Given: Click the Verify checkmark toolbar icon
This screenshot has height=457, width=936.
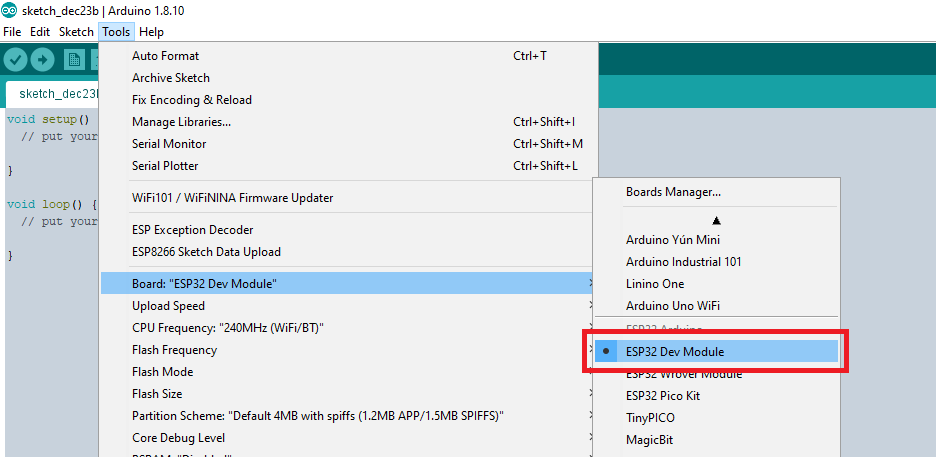Looking at the screenshot, I should click(16, 59).
